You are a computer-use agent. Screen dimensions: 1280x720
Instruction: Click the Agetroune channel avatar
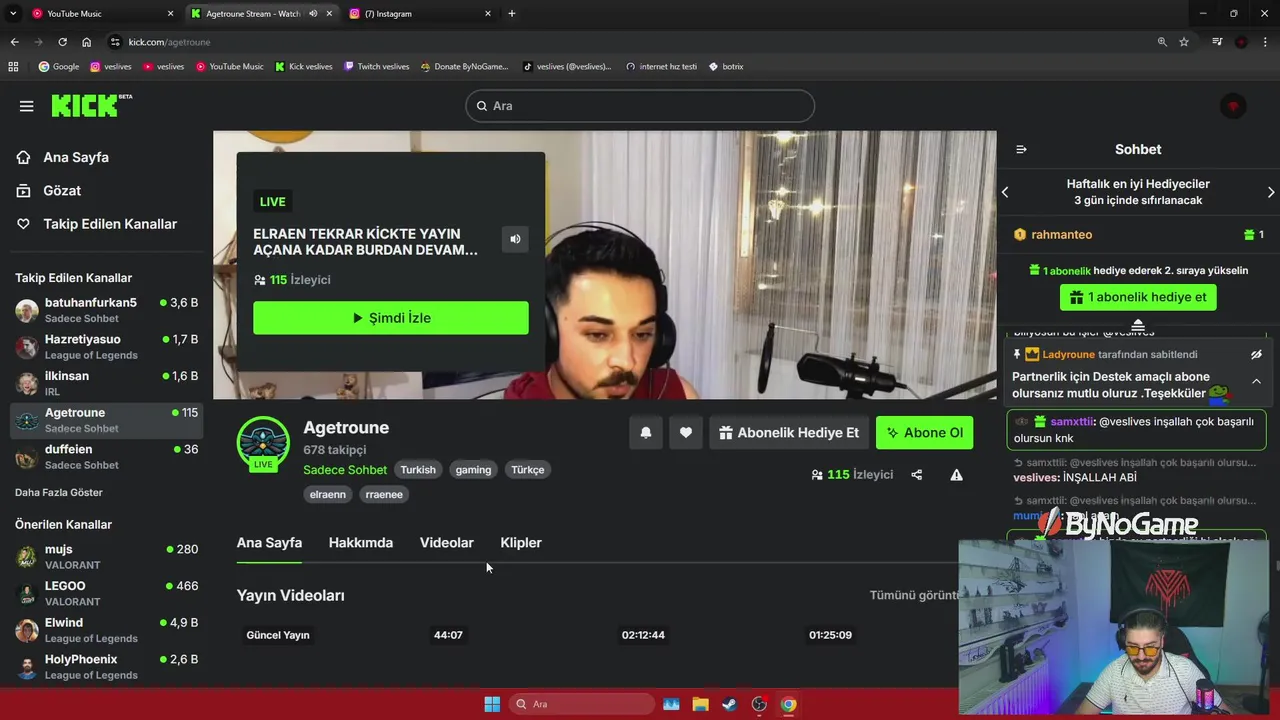click(263, 443)
